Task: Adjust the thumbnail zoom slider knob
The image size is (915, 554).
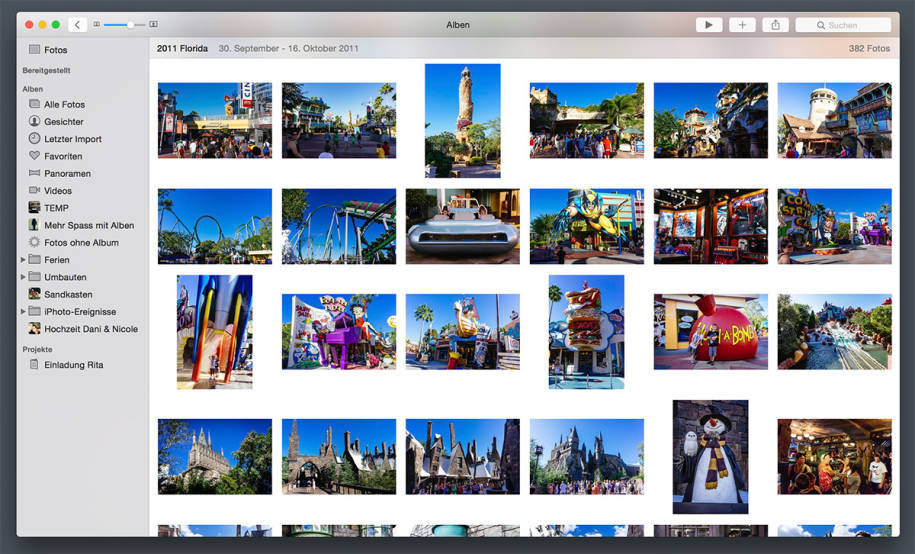Action: (130, 25)
